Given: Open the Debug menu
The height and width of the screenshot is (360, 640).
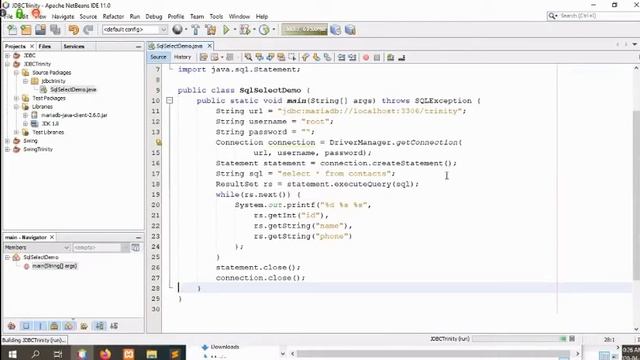Looking at the screenshot, I should pyautogui.click(x=154, y=17).
